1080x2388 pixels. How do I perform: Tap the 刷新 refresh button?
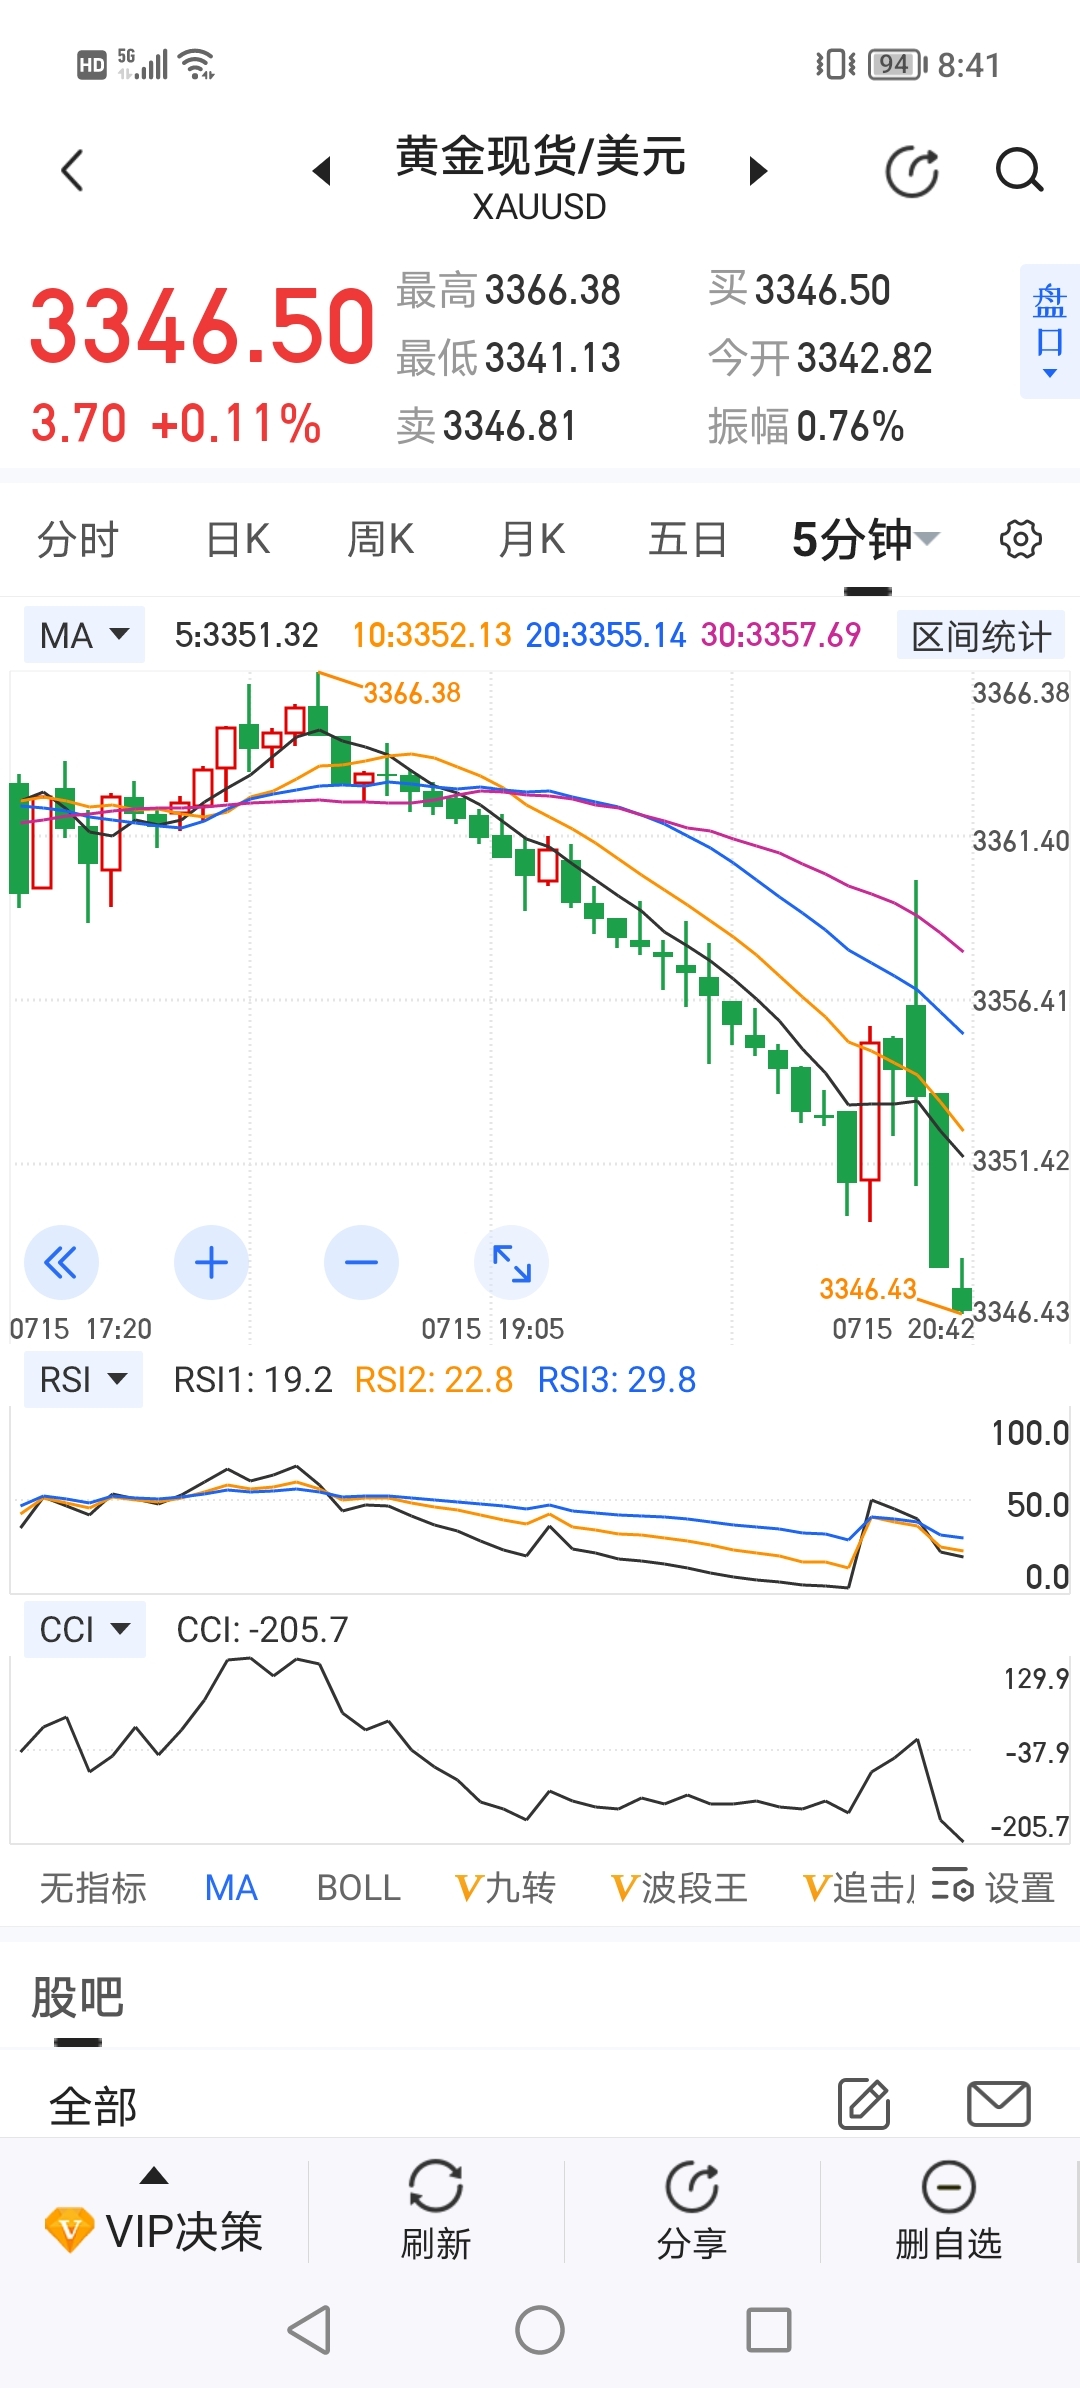tap(435, 2212)
